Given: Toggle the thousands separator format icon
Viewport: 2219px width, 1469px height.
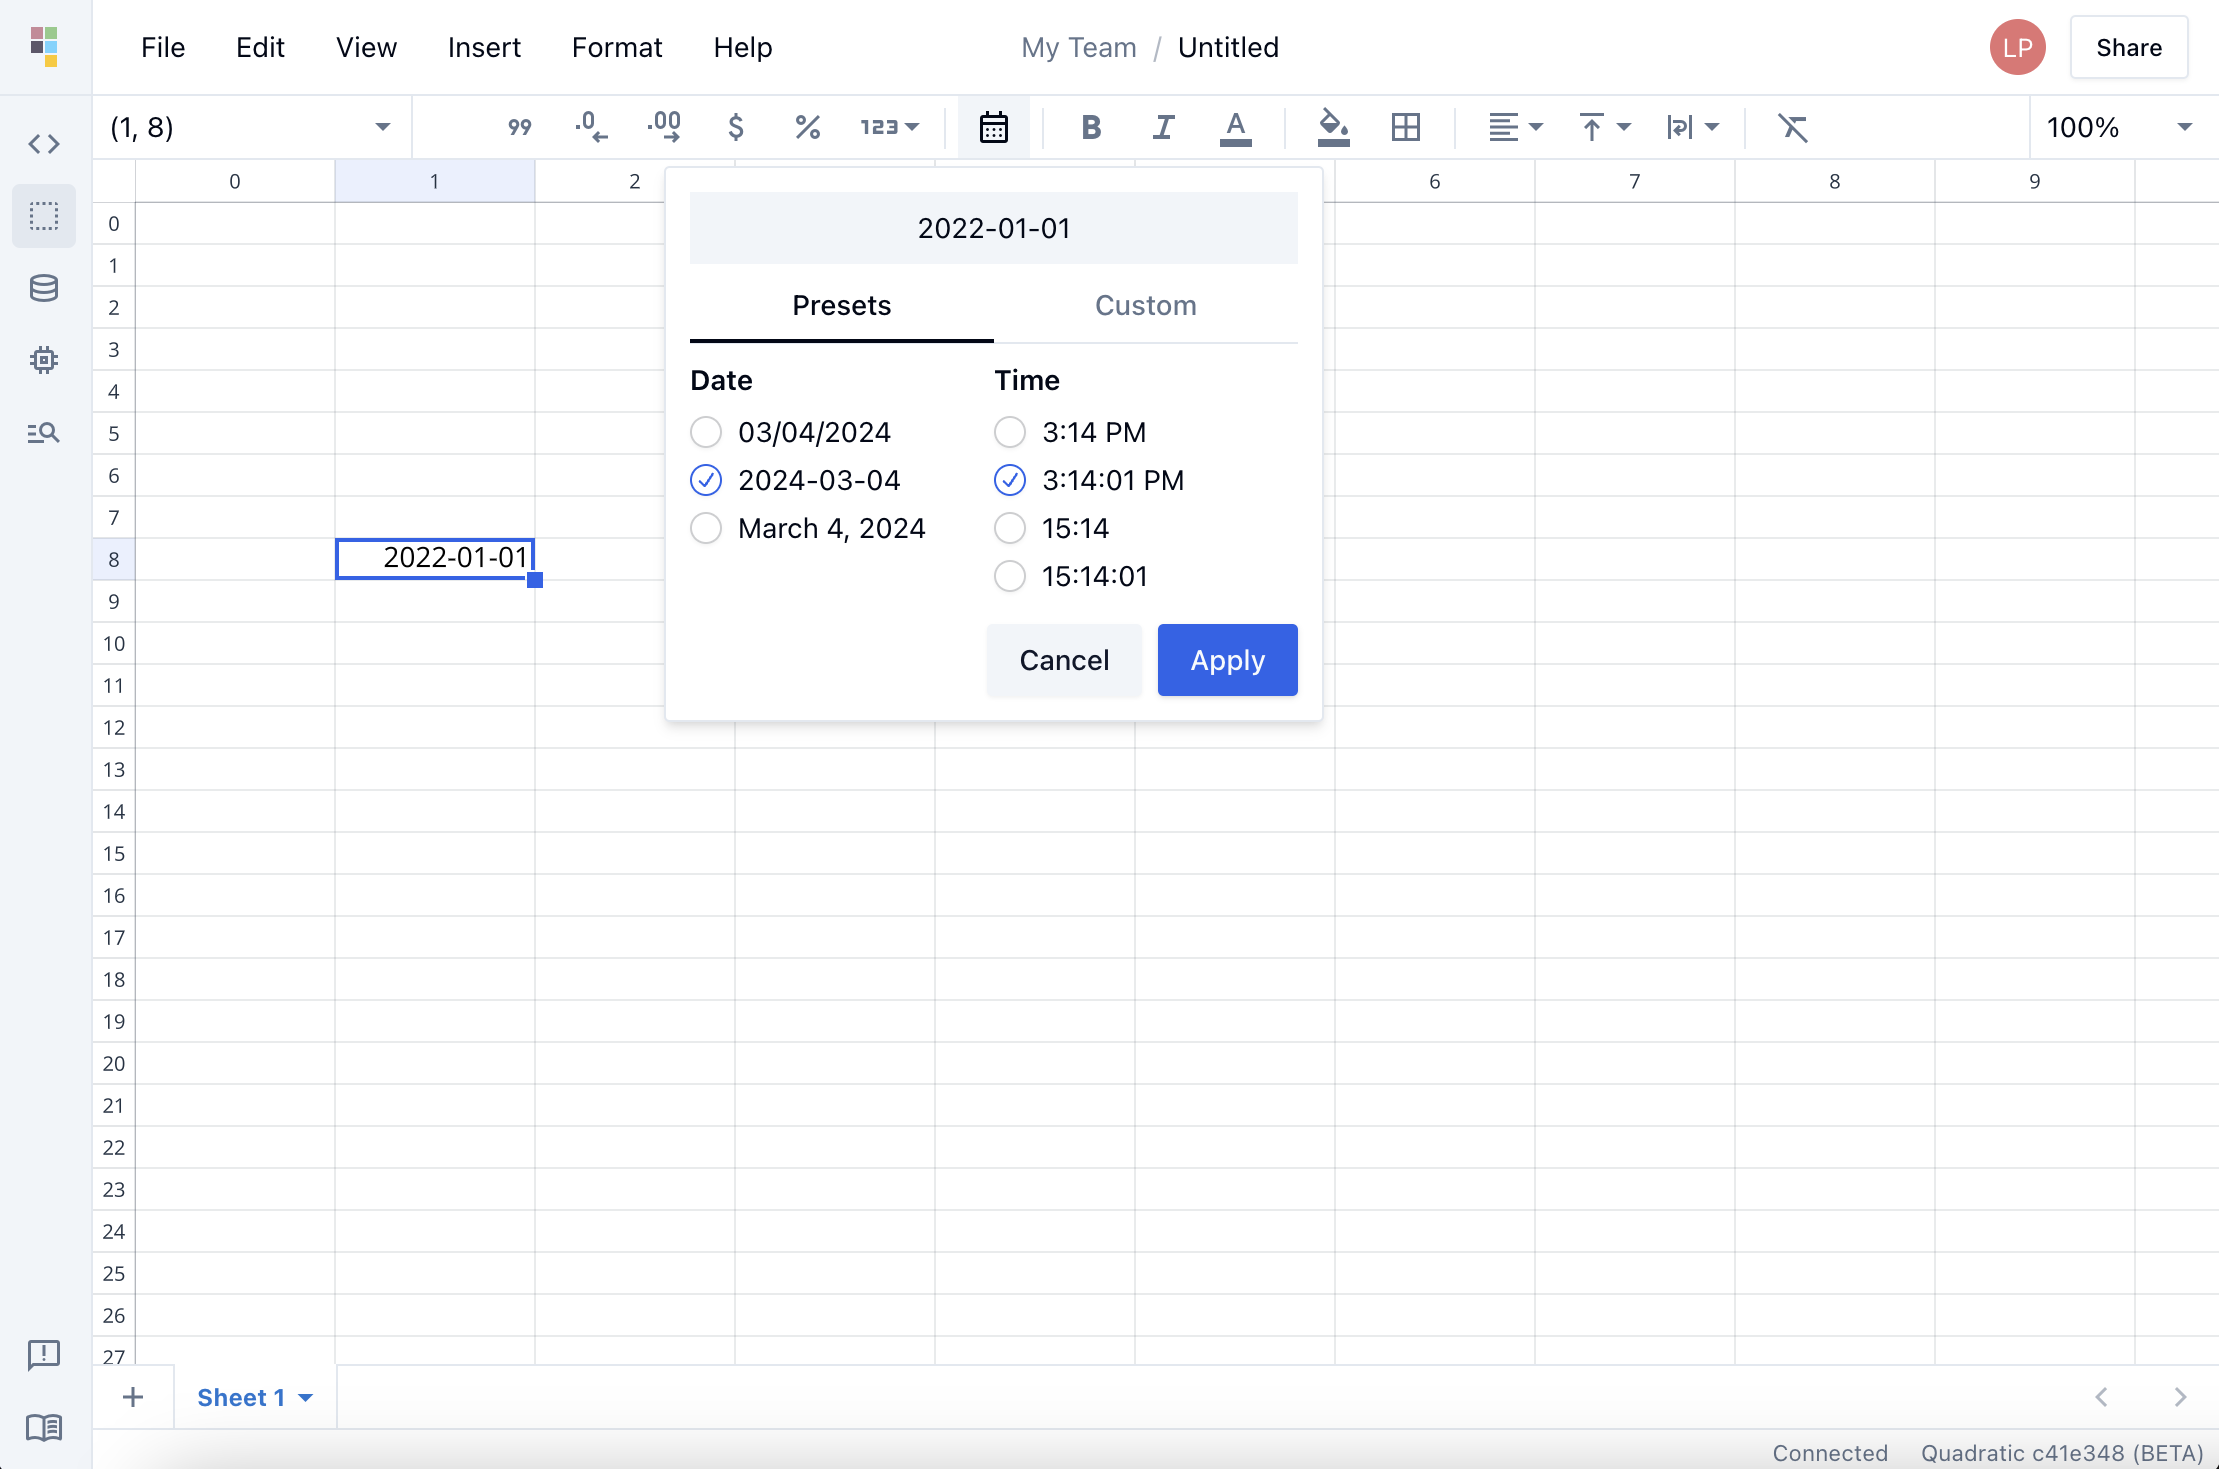Looking at the screenshot, I should click(520, 127).
